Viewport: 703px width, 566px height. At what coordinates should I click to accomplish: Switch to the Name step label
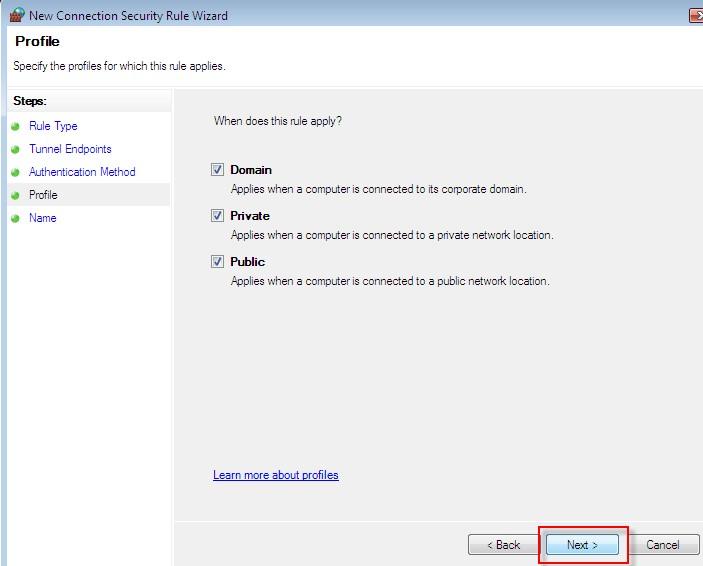(42, 218)
